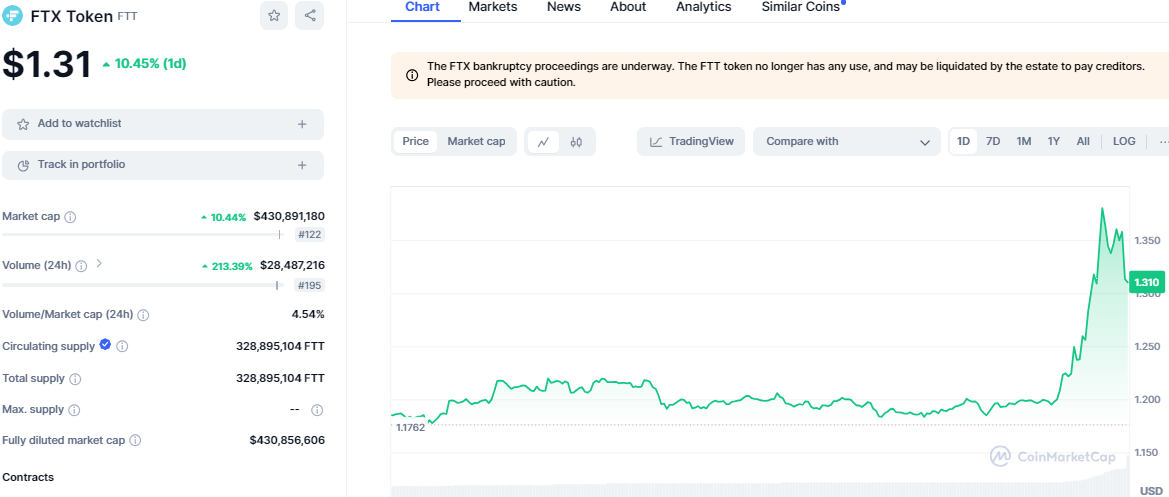Click the verified badge by Circulating supply
The height and width of the screenshot is (497, 1169).
pos(105,345)
